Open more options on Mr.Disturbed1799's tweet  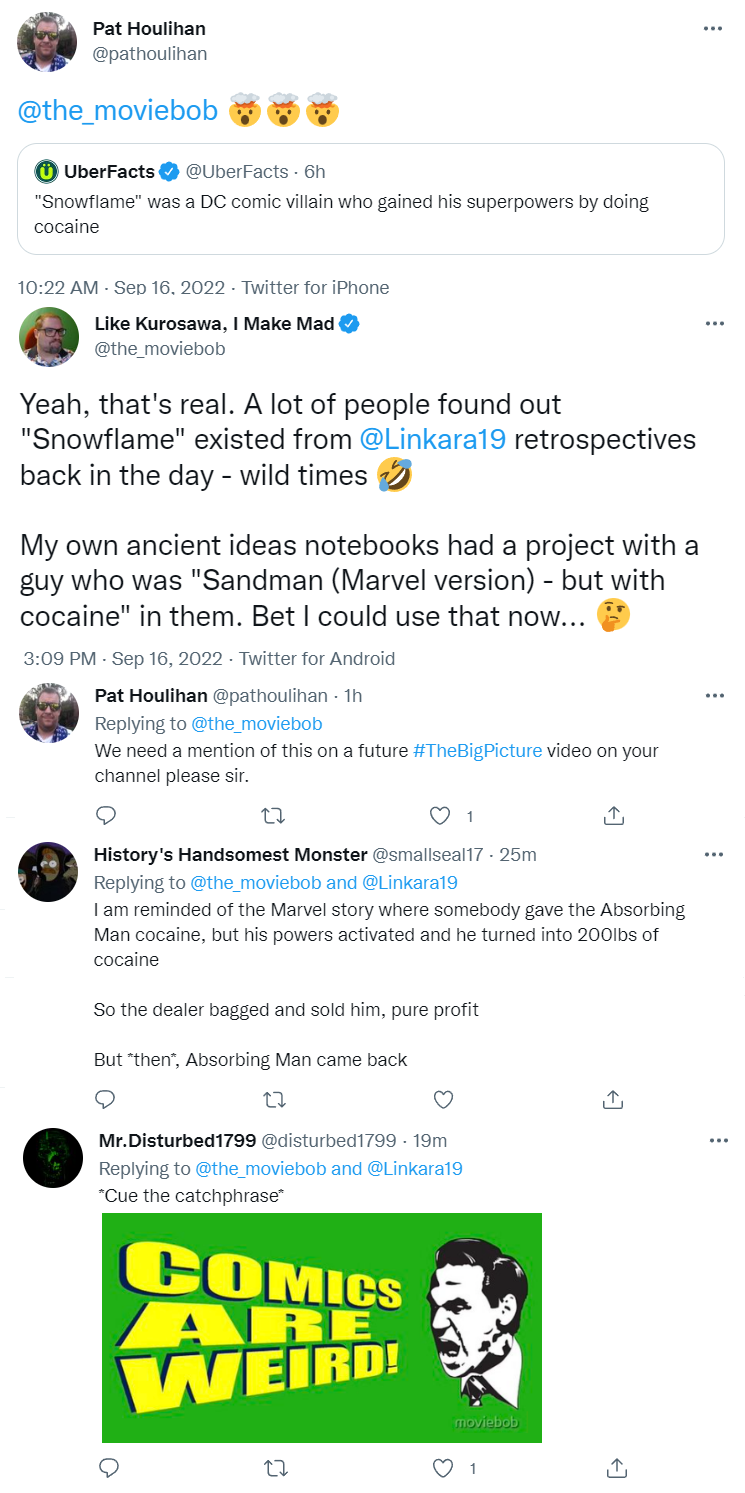[x=718, y=1141]
